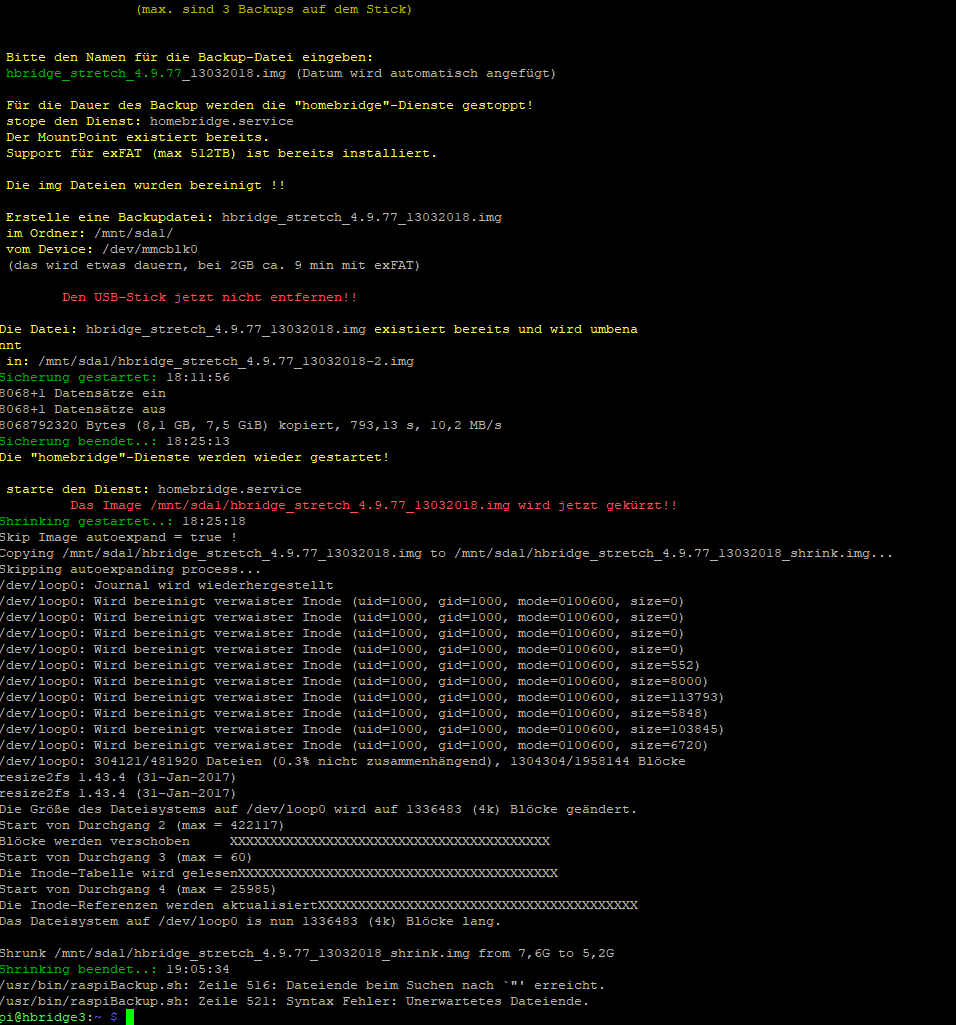Click the 'Journal wird wiederhergestellt' line

click(166, 585)
